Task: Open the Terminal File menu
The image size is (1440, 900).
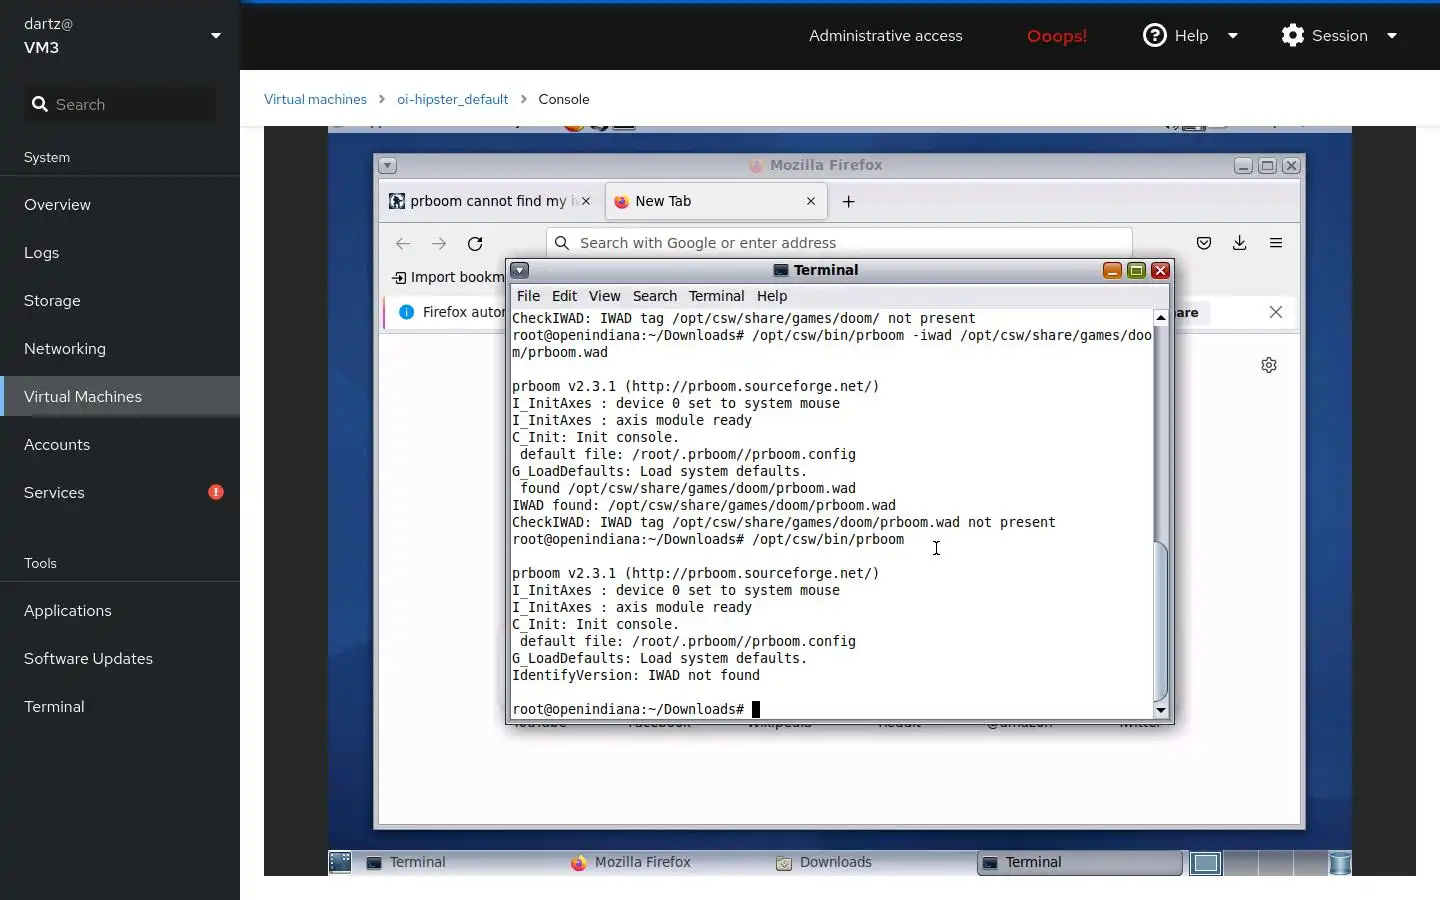Action: click(x=528, y=296)
